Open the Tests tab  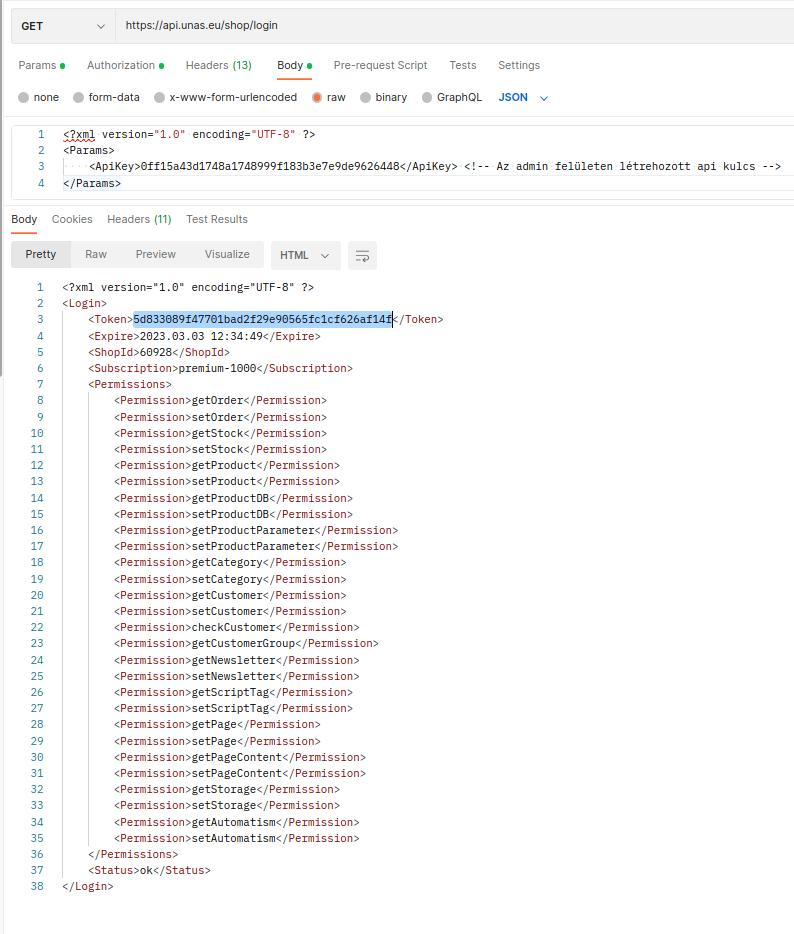pyautogui.click(x=463, y=66)
